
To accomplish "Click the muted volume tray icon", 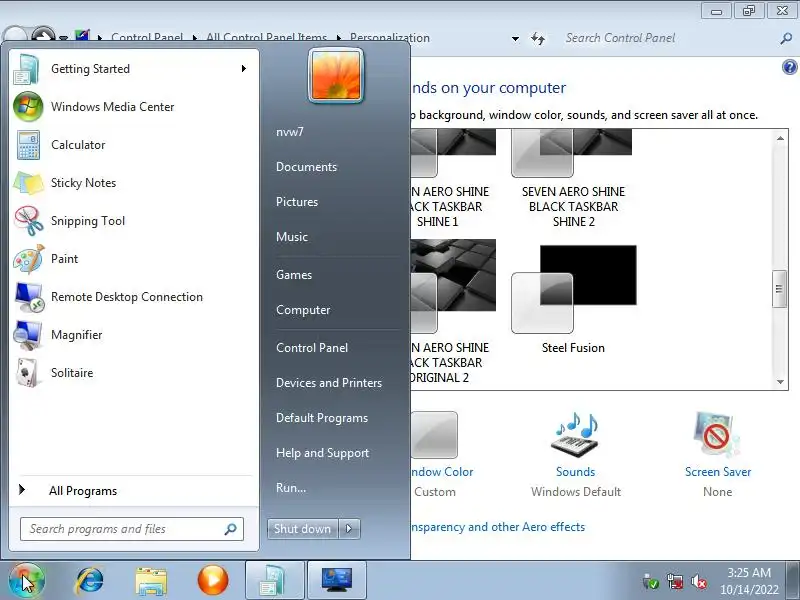I will coord(698,581).
